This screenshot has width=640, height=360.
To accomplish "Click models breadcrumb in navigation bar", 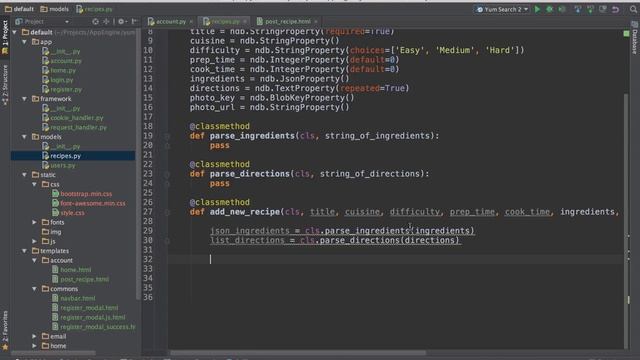I will point(54,9).
